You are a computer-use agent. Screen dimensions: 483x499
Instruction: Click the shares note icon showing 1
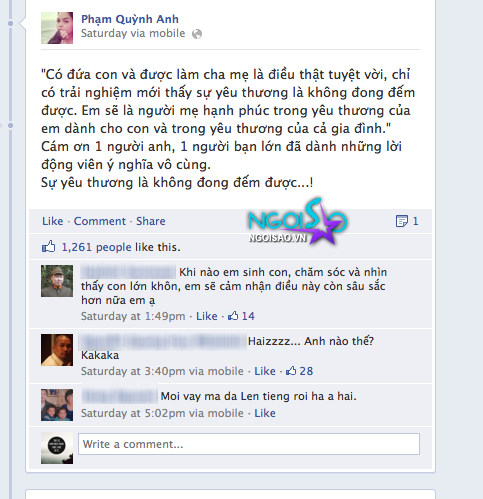point(401,221)
